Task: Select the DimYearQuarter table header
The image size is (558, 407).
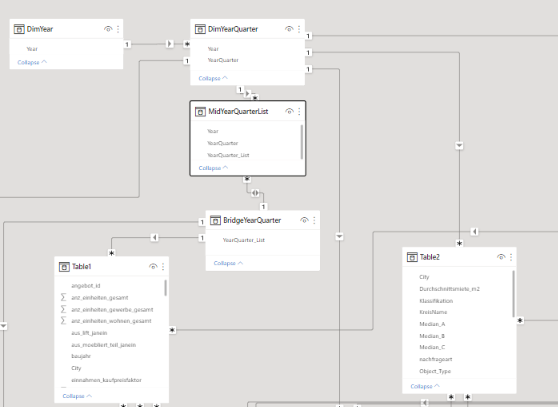Action: 248,29
